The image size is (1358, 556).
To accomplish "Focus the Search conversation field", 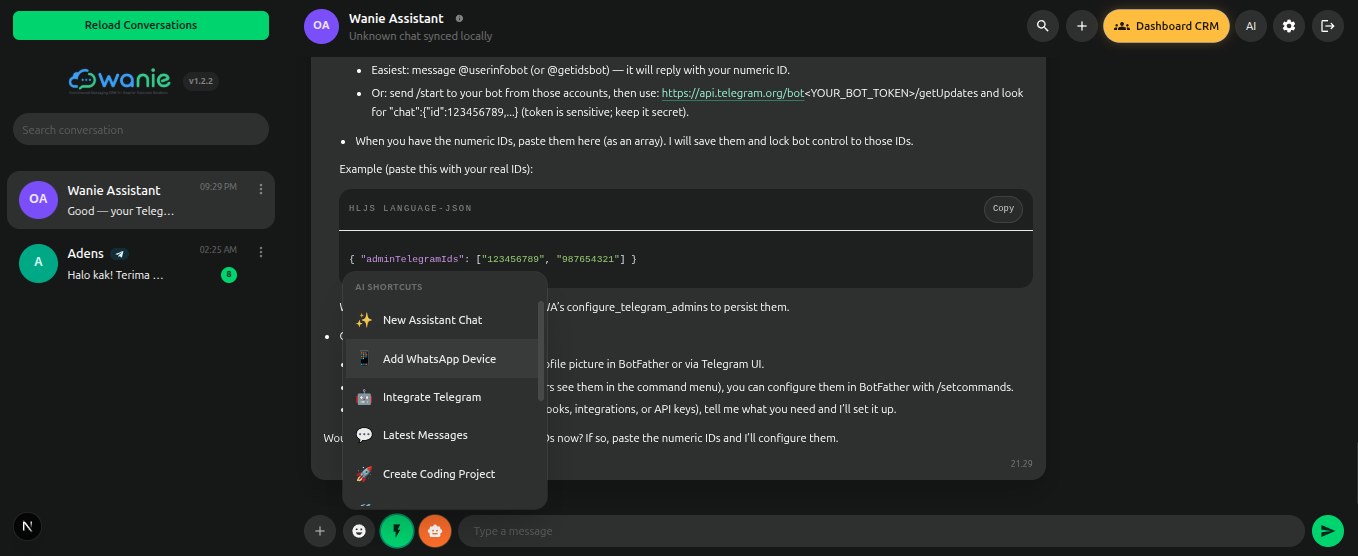I will (141, 129).
